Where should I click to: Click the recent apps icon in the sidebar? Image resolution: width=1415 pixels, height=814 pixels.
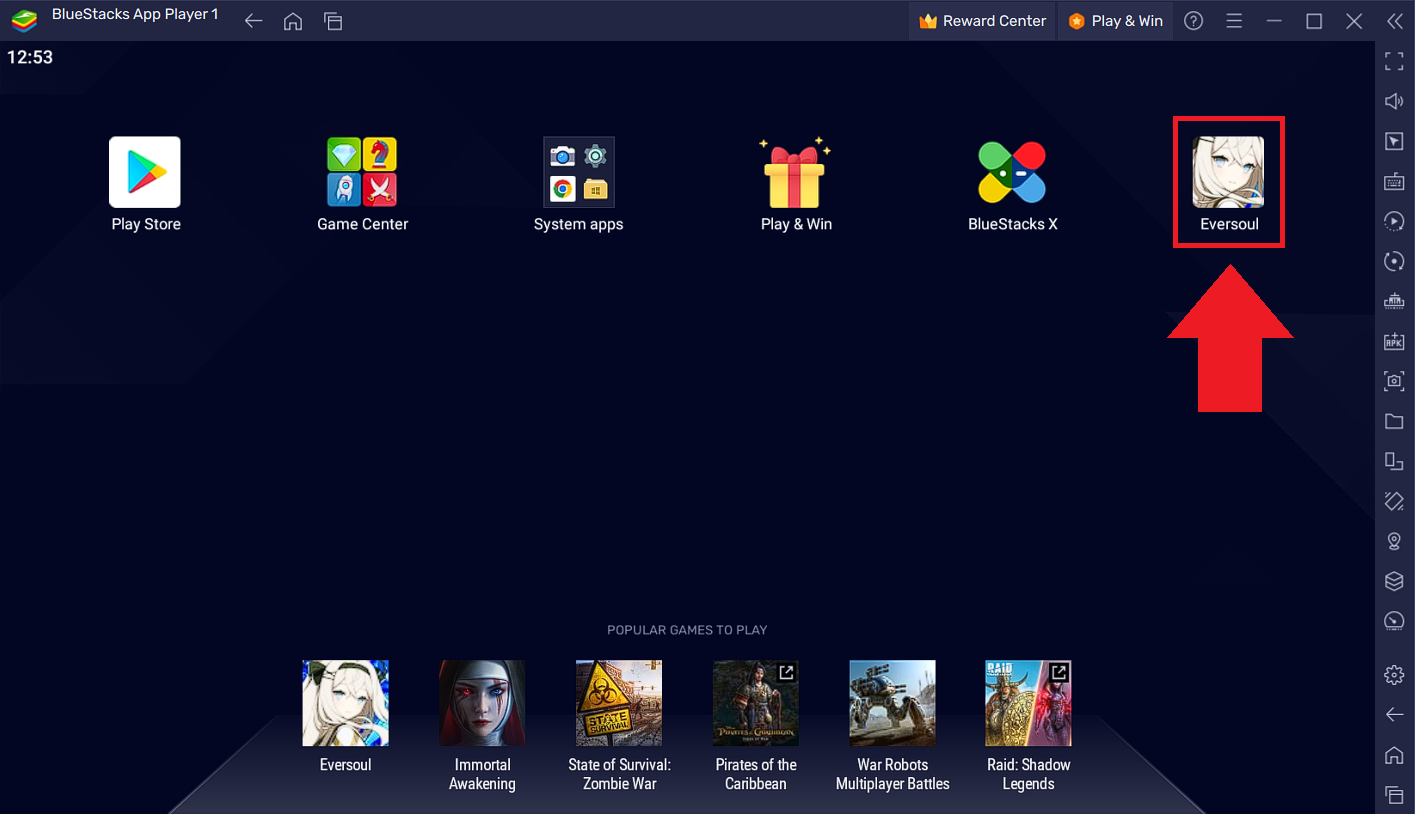pyautogui.click(x=1394, y=794)
